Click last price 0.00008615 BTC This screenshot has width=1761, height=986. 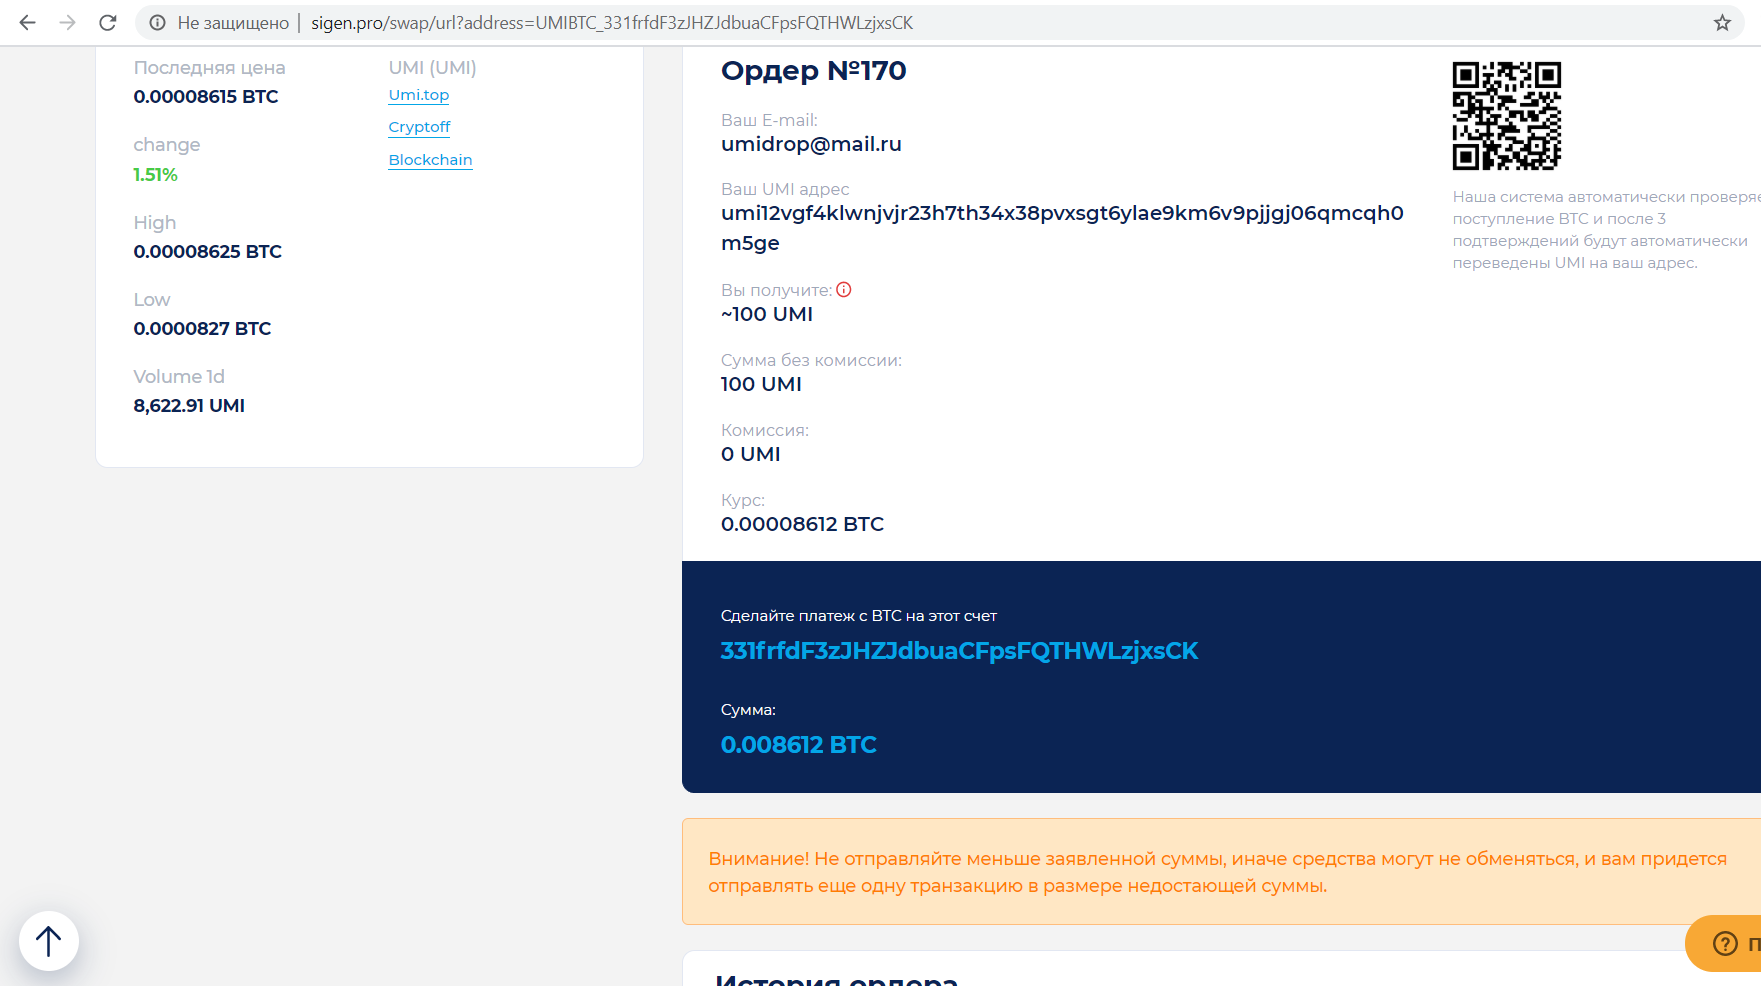(x=206, y=97)
